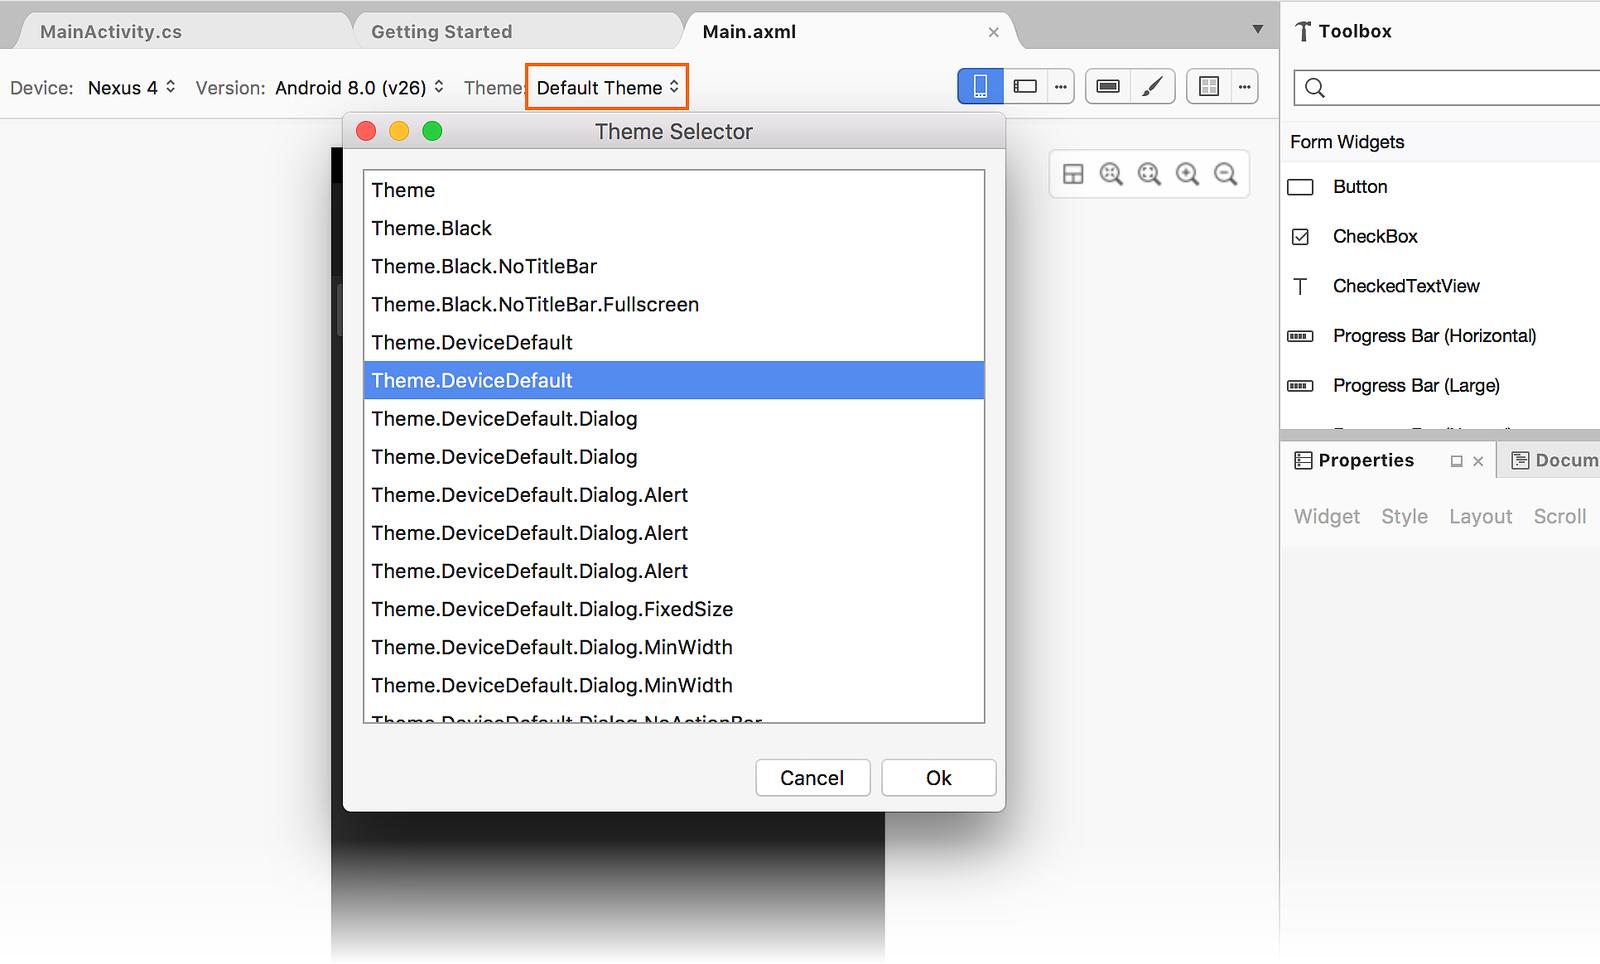This screenshot has height=964, width=1600.
Task: Click the action bar settings icon
Action: [x=1108, y=87]
